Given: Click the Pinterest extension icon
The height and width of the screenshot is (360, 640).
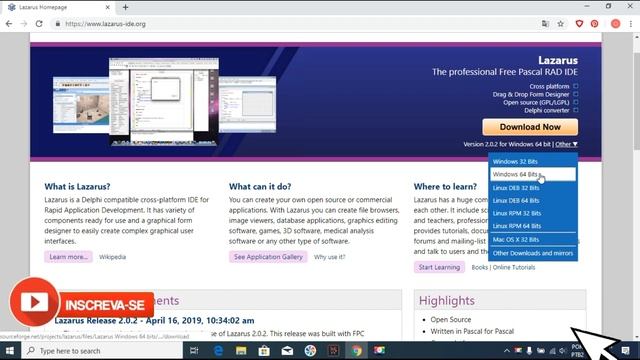Looking at the screenshot, I should (x=594, y=24).
